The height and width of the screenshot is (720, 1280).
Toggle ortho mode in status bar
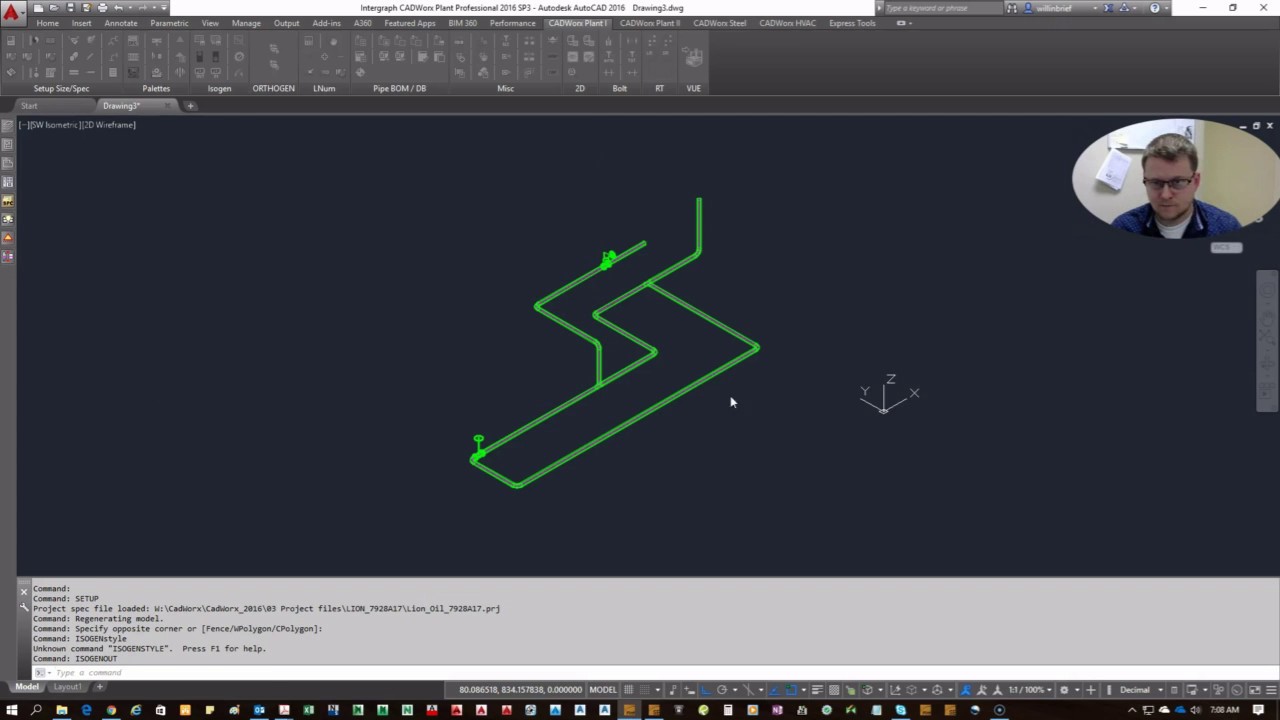[705, 690]
